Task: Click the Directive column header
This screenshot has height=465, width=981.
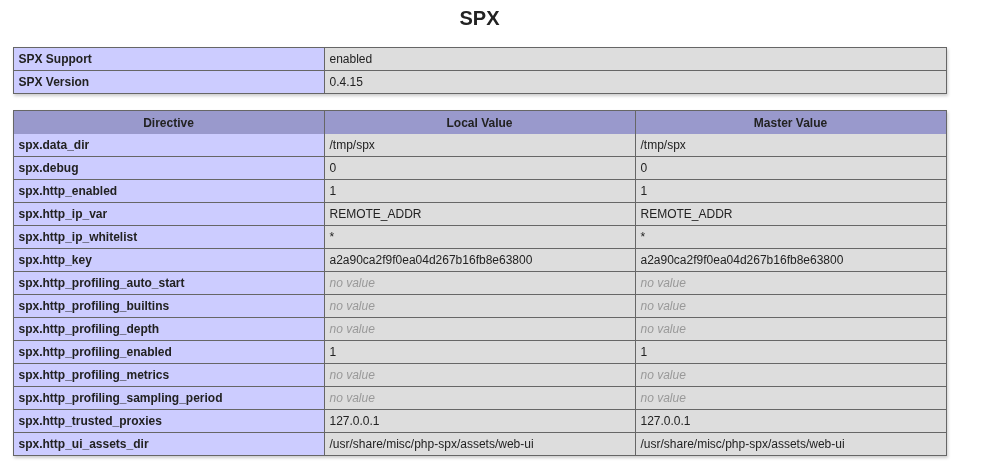Action: coord(168,123)
